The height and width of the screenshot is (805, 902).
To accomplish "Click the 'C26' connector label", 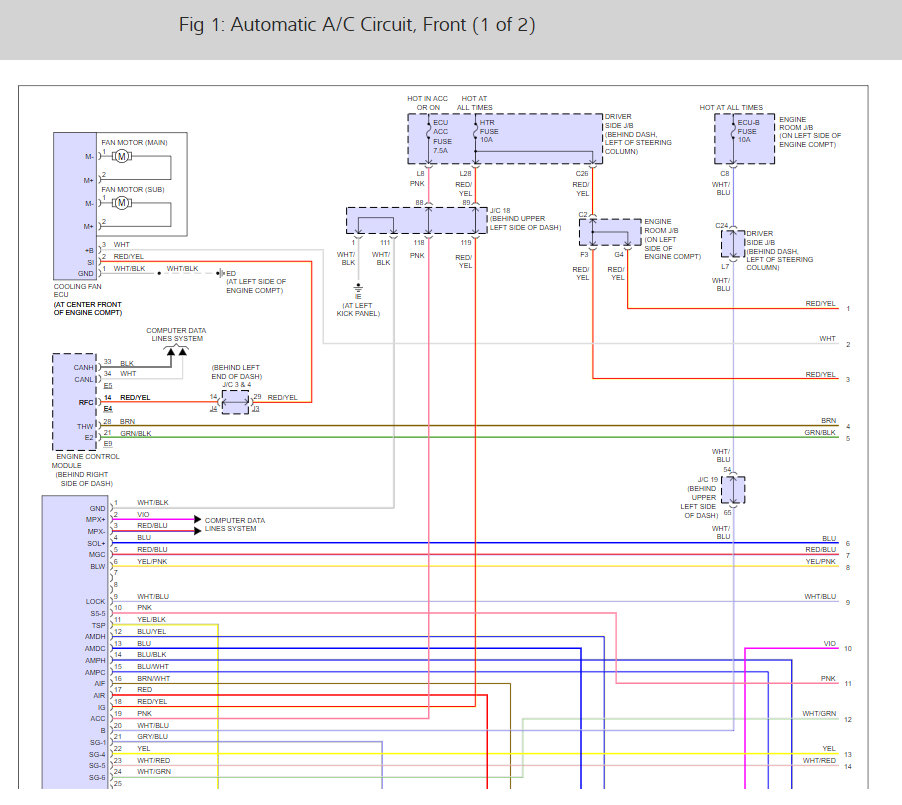I will coord(582,173).
